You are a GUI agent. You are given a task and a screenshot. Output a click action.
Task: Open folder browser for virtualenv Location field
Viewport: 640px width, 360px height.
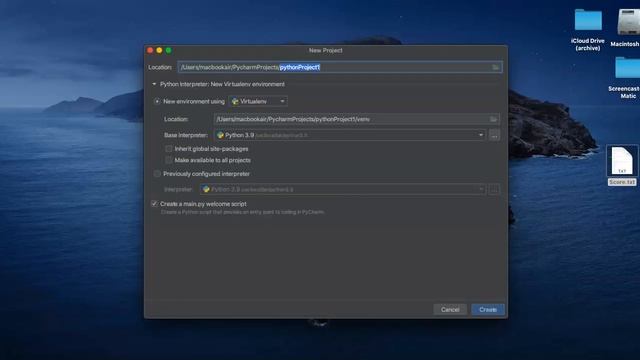(493, 119)
